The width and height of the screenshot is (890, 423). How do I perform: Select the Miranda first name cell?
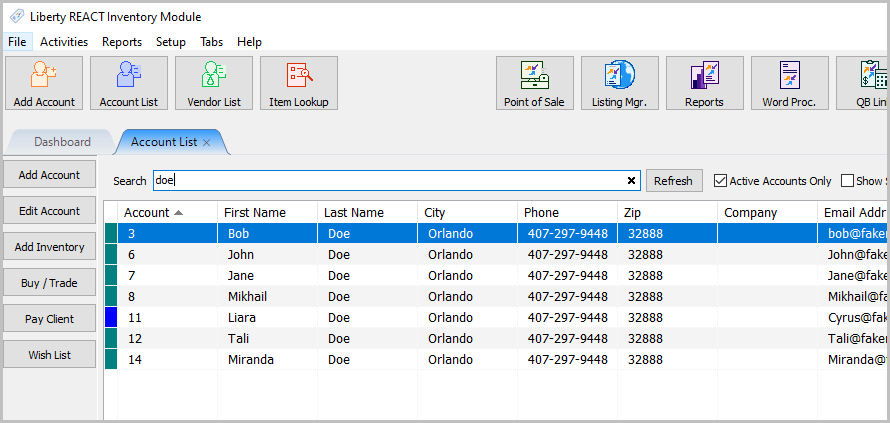coord(267,359)
